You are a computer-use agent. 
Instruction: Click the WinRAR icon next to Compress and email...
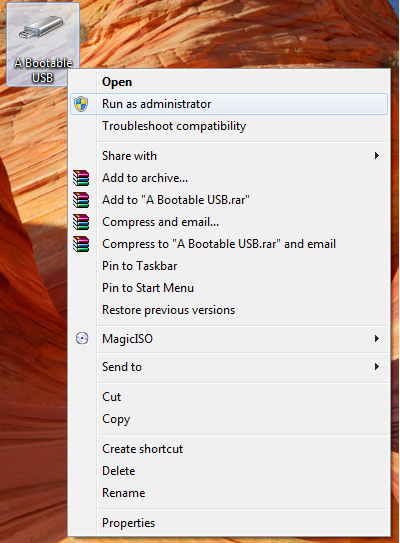(x=81, y=222)
